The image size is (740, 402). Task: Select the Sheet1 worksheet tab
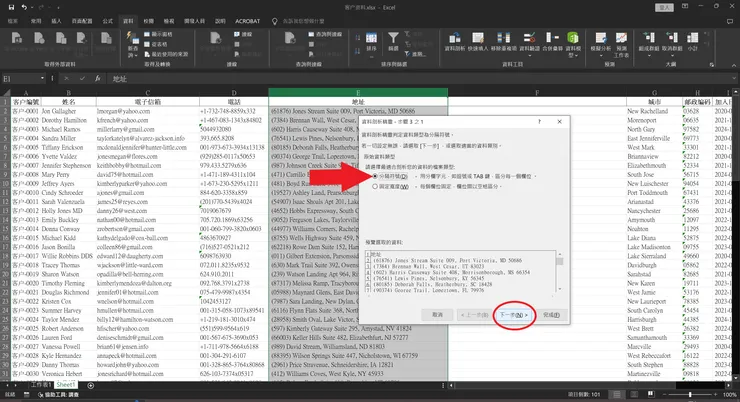(66, 384)
